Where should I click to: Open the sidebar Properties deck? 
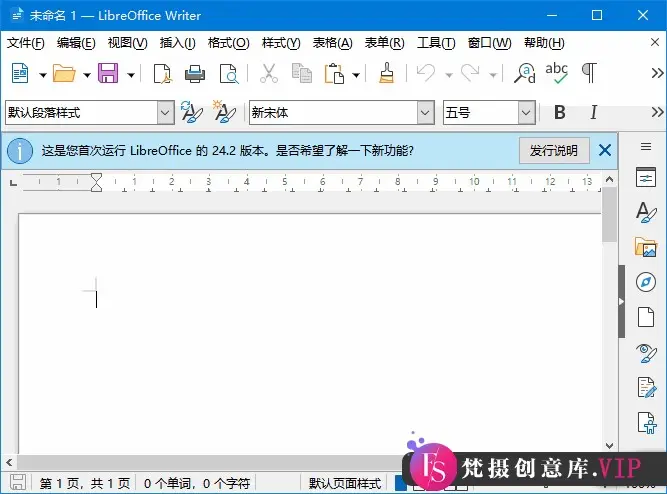click(x=646, y=177)
